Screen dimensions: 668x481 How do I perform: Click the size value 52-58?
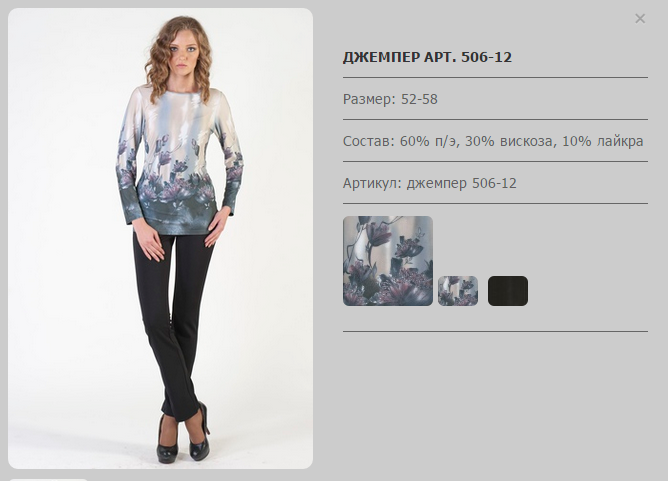pyautogui.click(x=419, y=99)
